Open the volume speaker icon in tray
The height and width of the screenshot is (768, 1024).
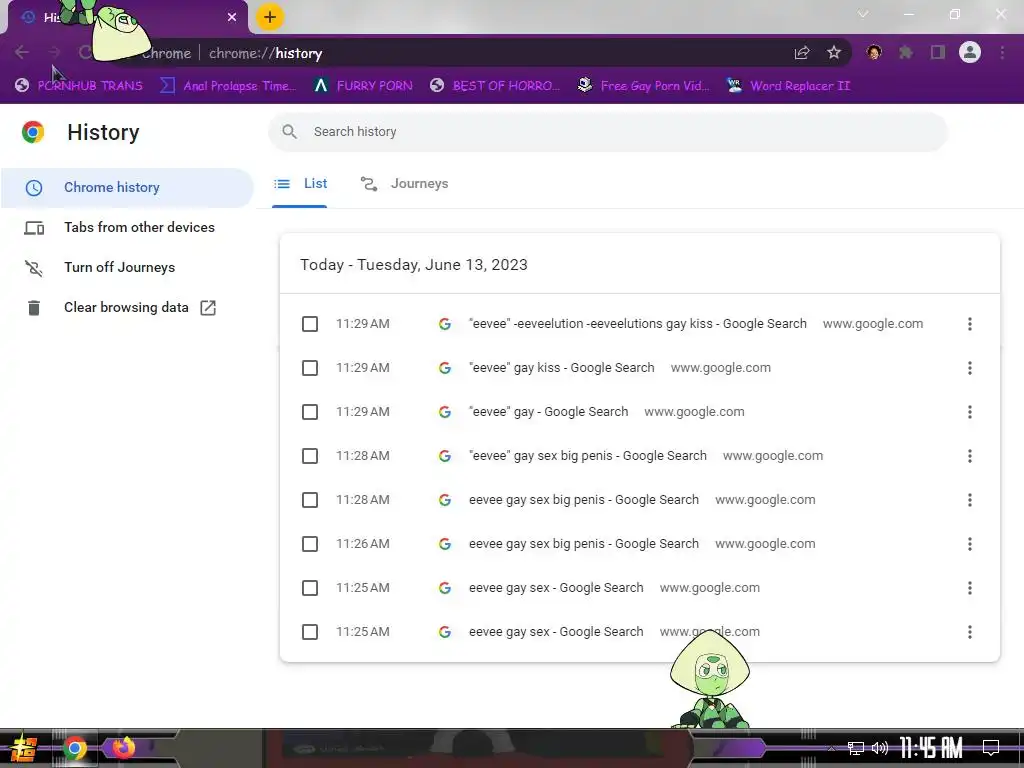pos(880,748)
